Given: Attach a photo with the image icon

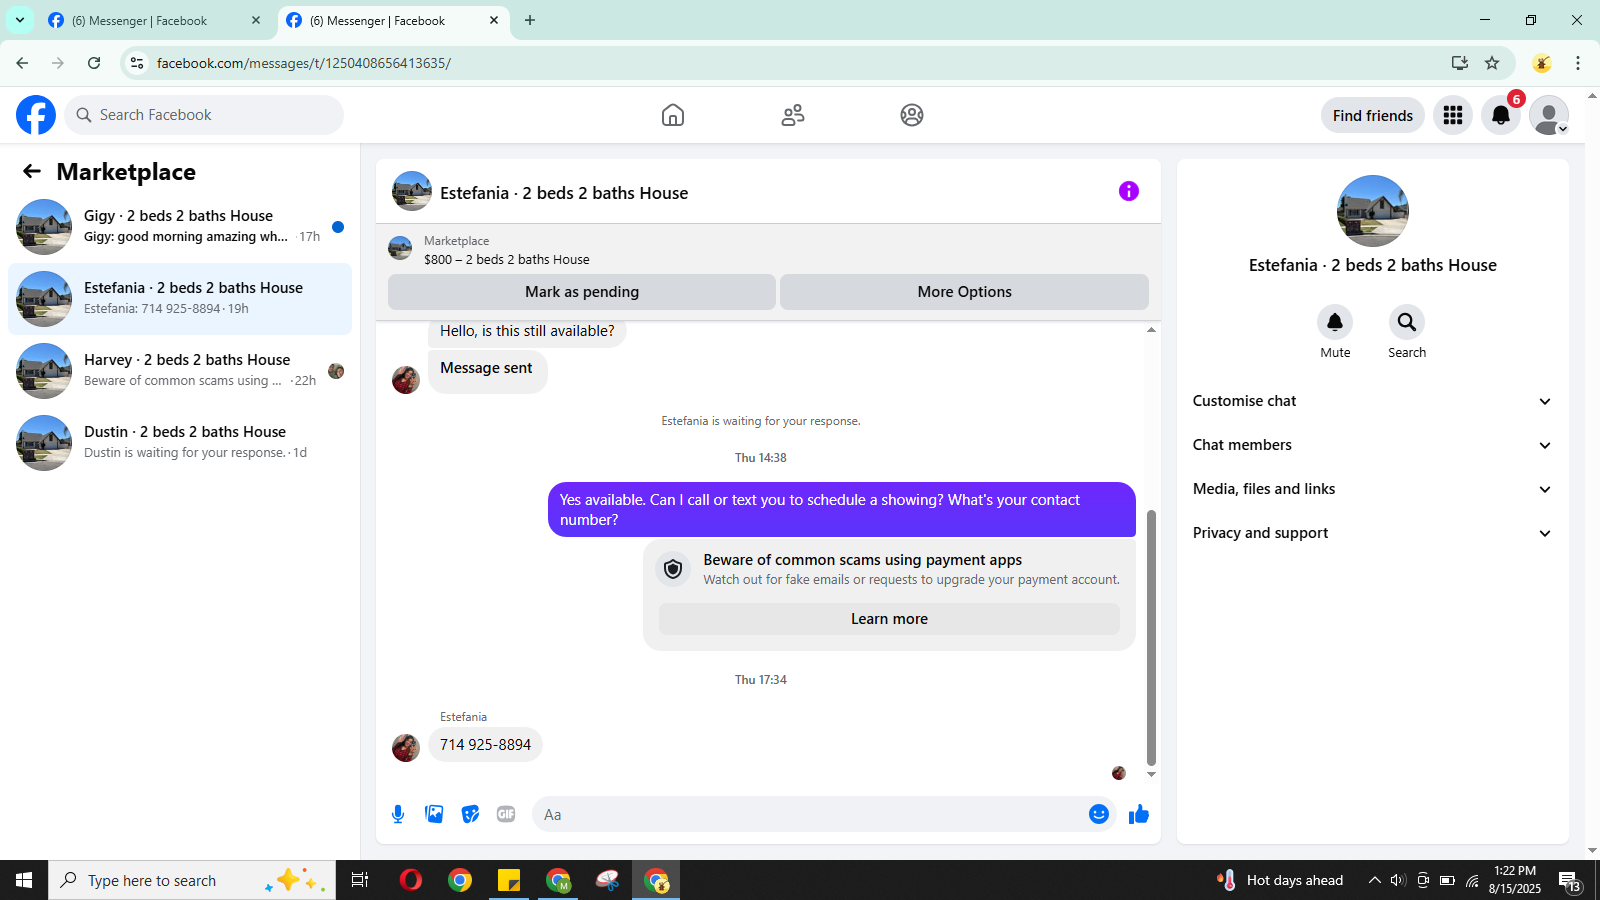Looking at the screenshot, I should click(434, 814).
